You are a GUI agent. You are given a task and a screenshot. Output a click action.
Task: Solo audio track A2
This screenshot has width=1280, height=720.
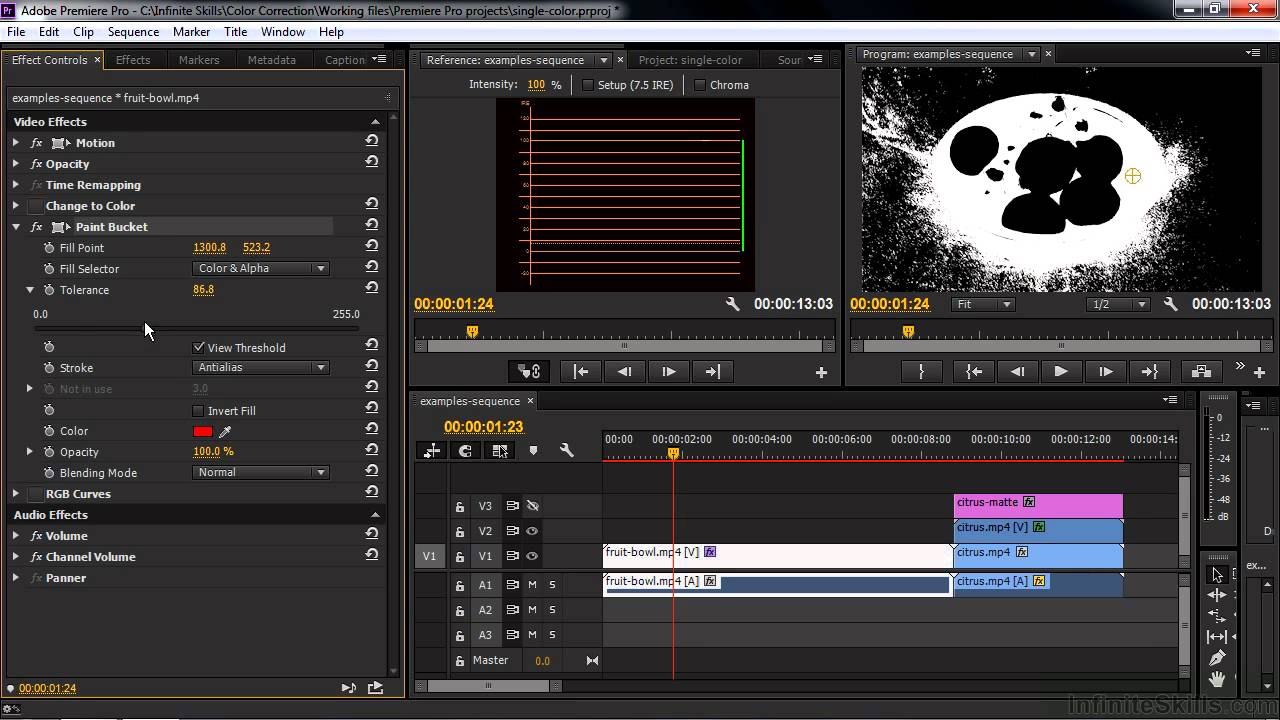click(x=551, y=610)
